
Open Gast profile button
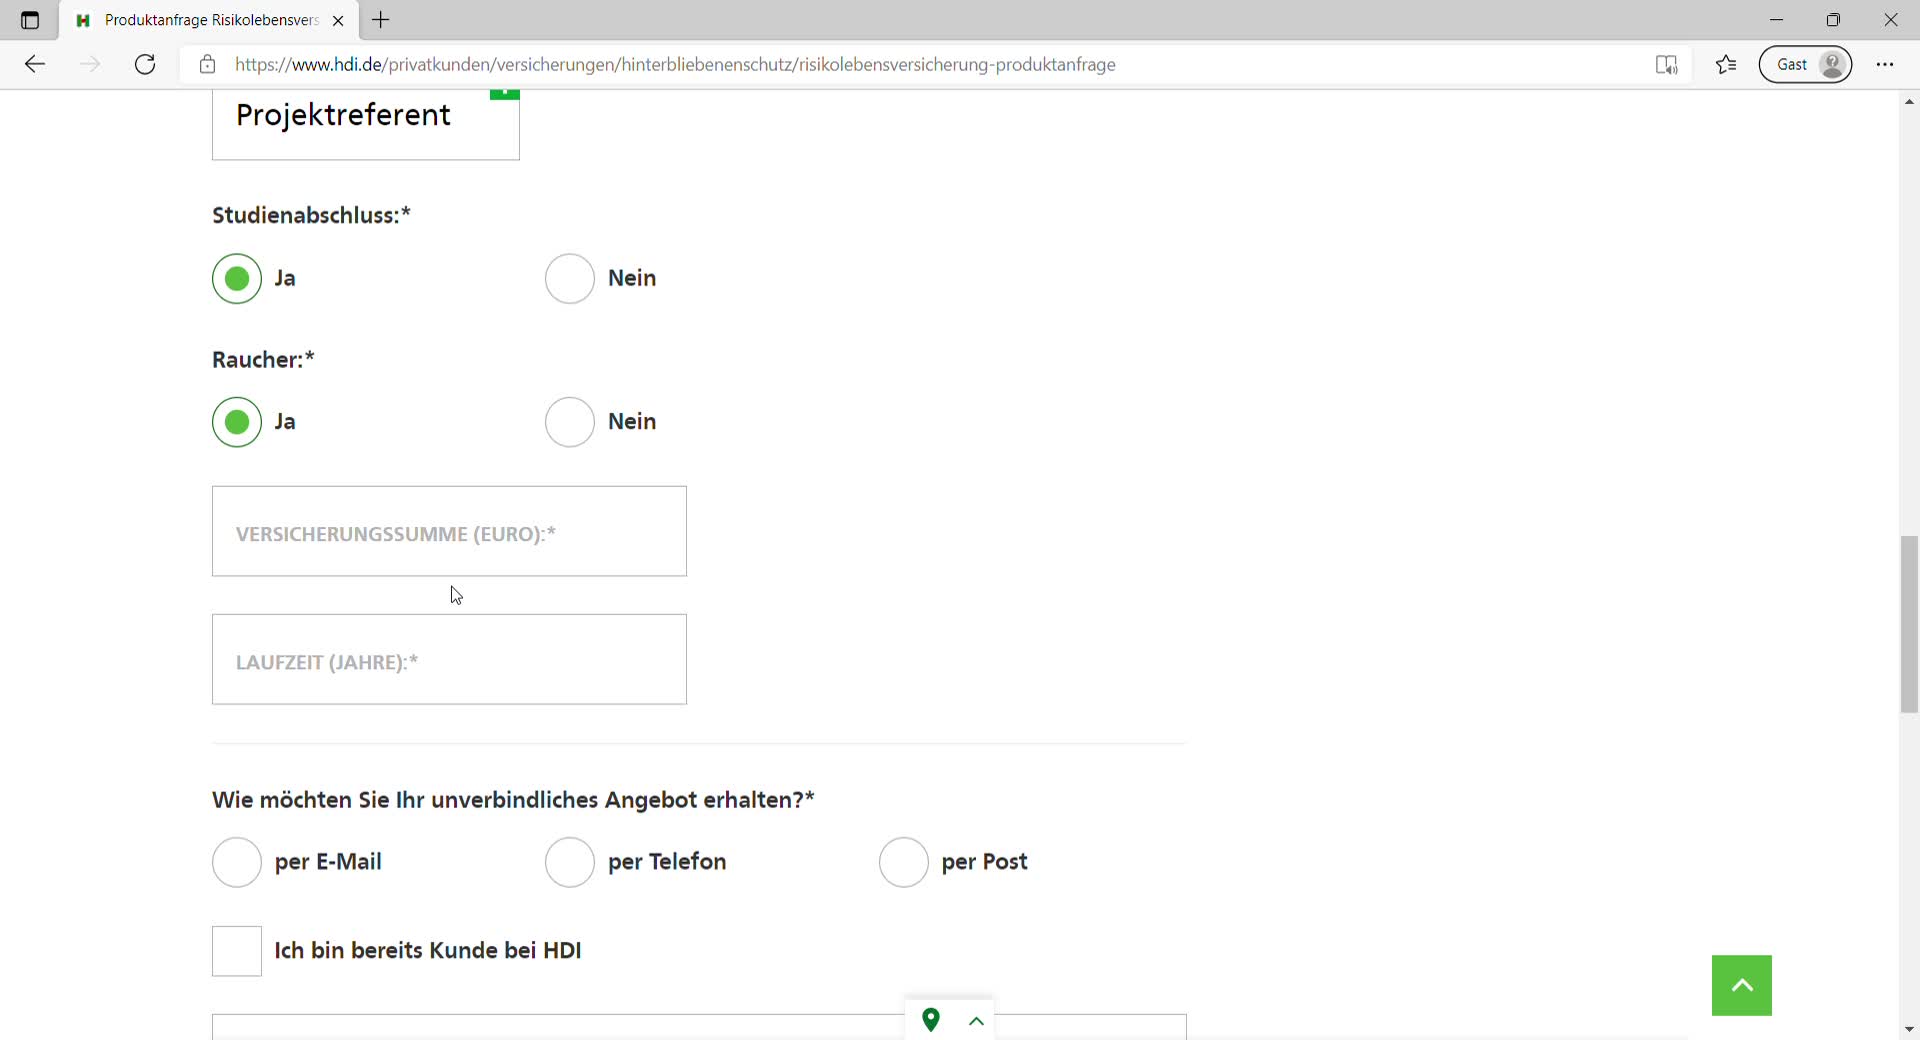[1806, 65]
